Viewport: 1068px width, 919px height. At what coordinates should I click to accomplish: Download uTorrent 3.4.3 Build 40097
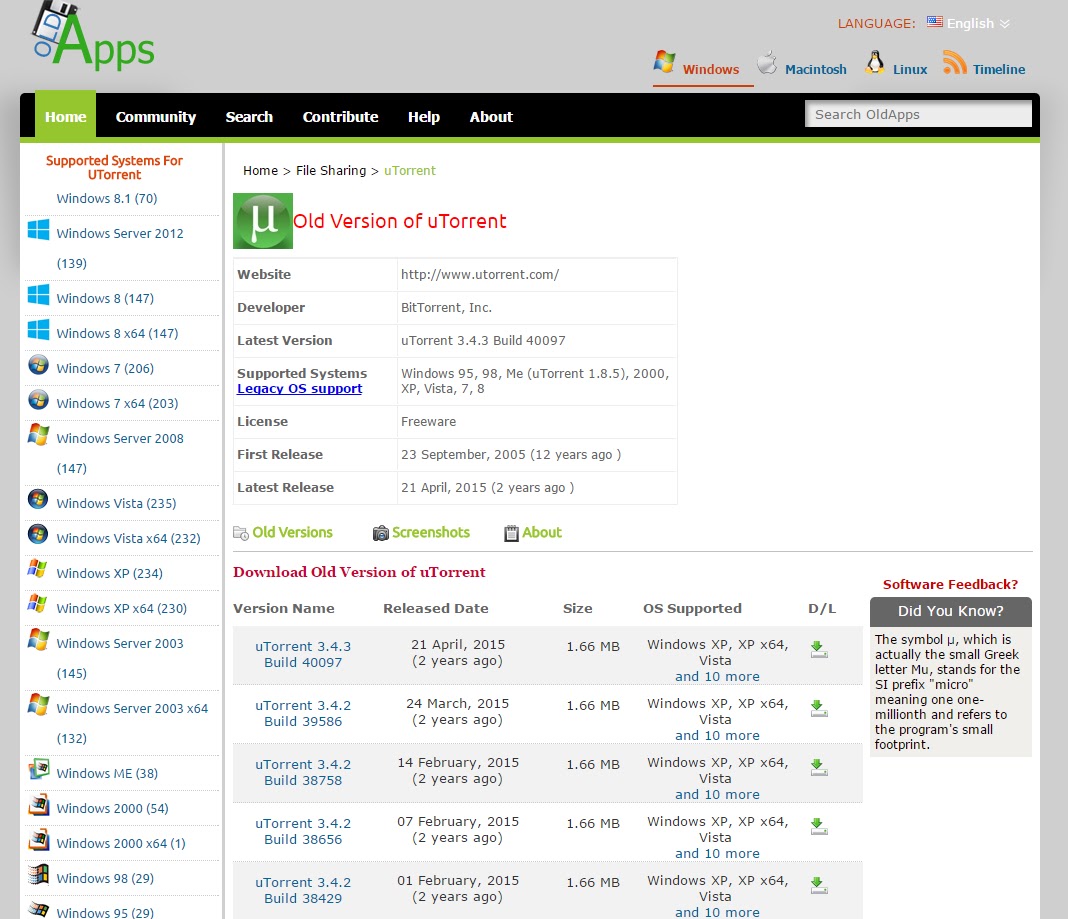pyautogui.click(x=819, y=648)
